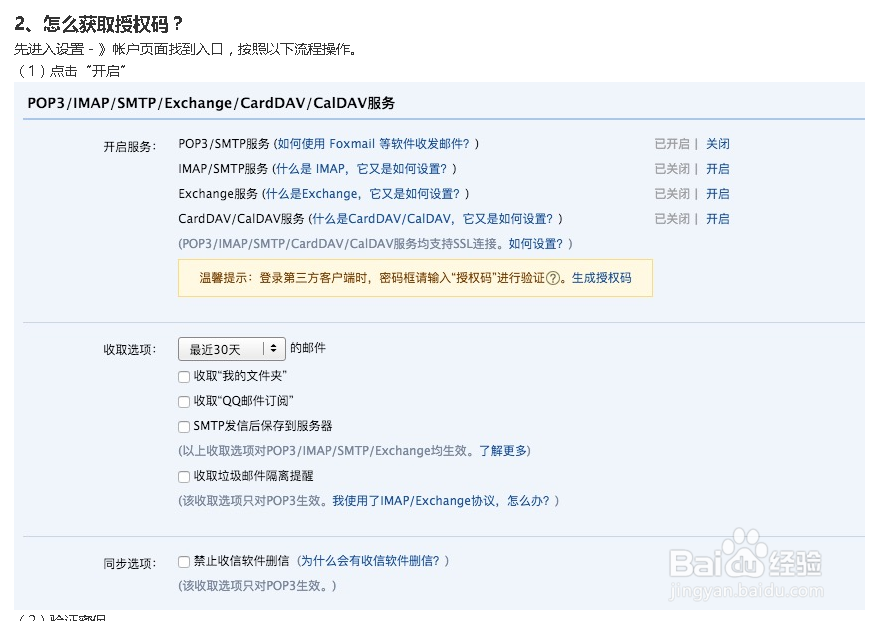The height and width of the screenshot is (621, 873).
Task: 开启 CardDAV/CalDAV服务
Action: pos(718,218)
